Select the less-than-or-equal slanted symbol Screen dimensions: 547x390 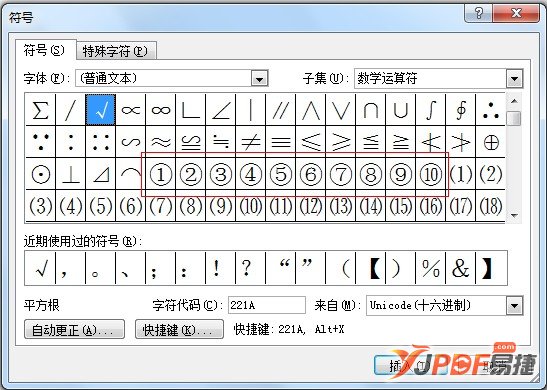pyautogui.click(x=310, y=142)
